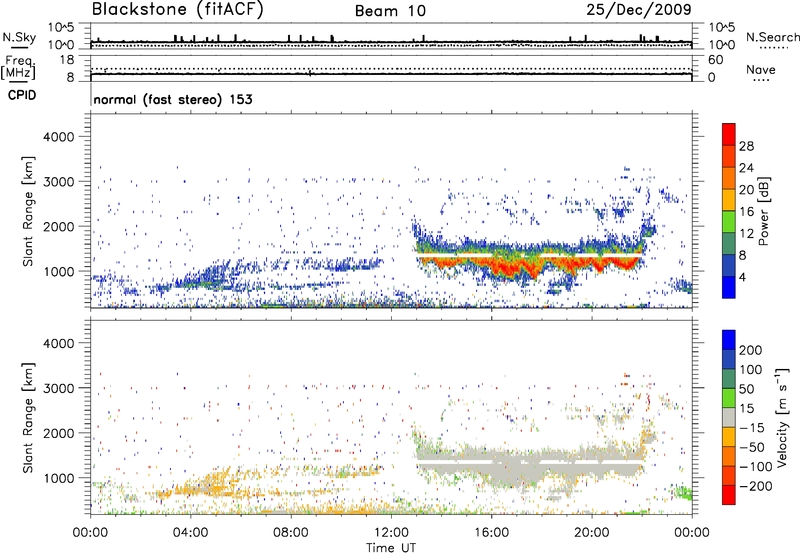Click the 'CPID' row label

[x=22, y=95]
